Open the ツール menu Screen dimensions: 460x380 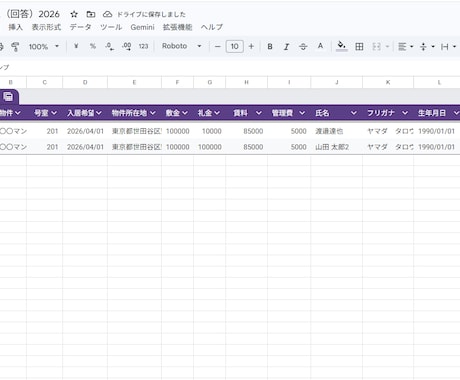click(x=111, y=27)
